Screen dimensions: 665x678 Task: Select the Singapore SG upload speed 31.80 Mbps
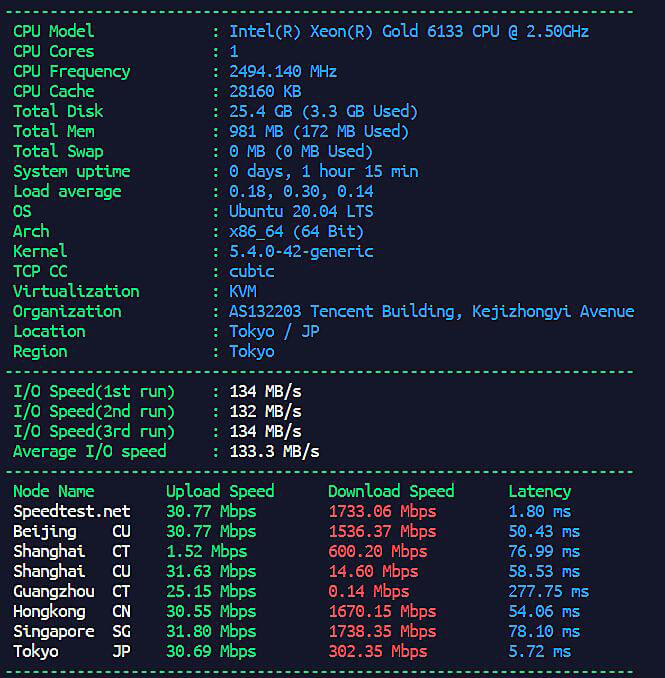pos(211,632)
